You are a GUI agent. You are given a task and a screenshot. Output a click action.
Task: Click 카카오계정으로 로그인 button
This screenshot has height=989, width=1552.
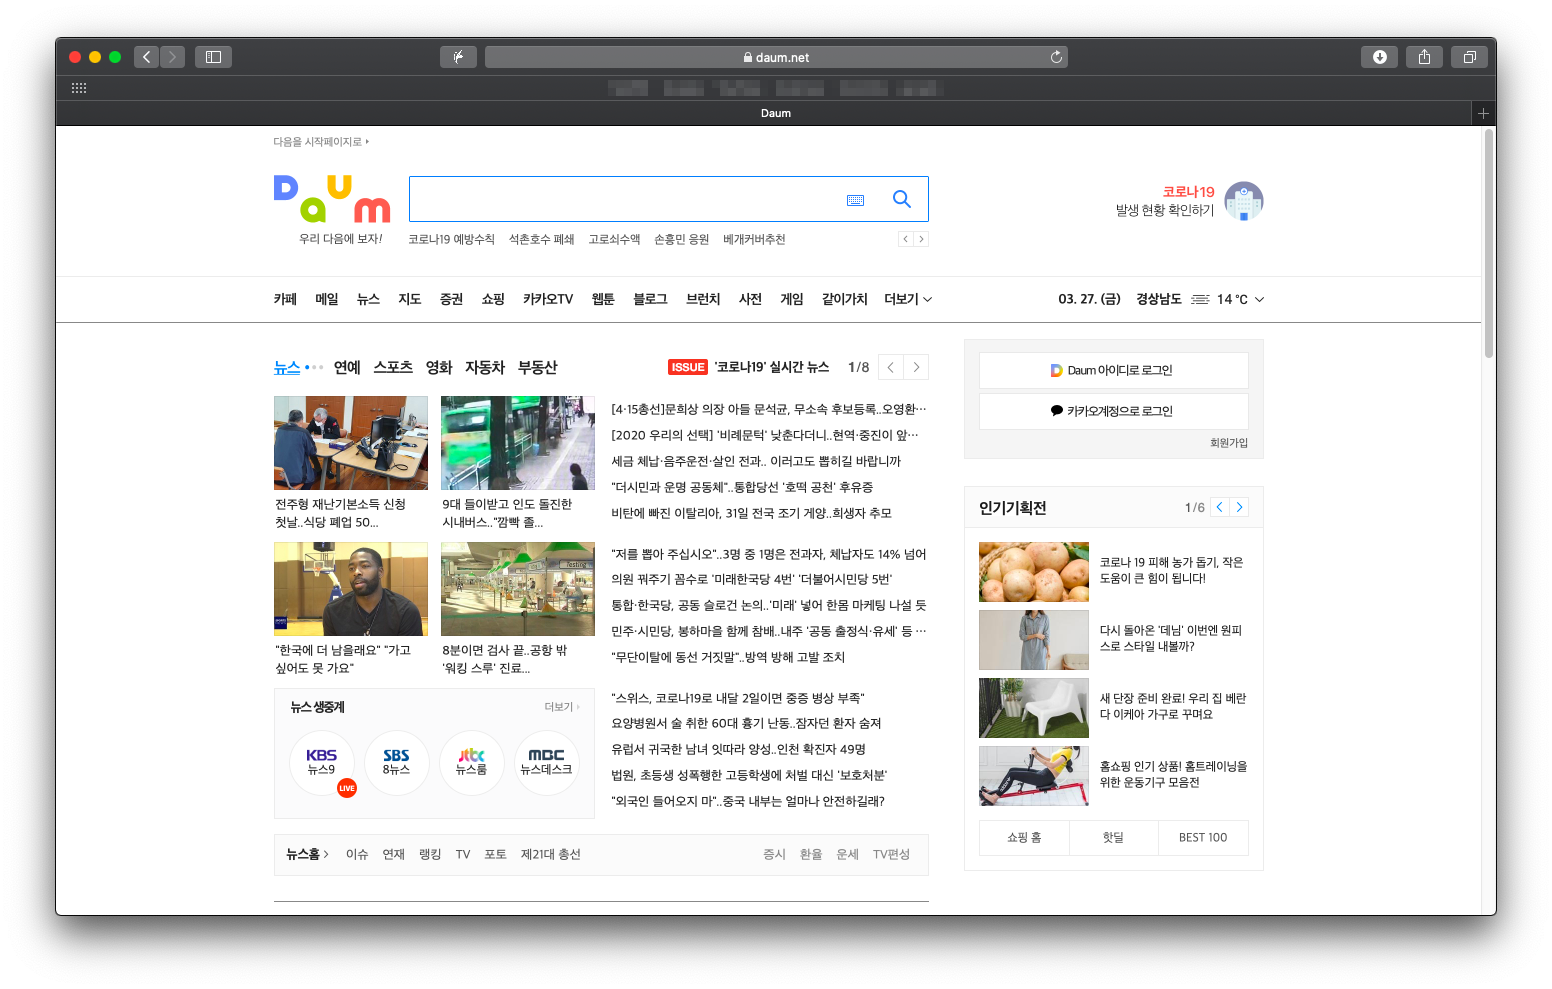(x=1113, y=411)
